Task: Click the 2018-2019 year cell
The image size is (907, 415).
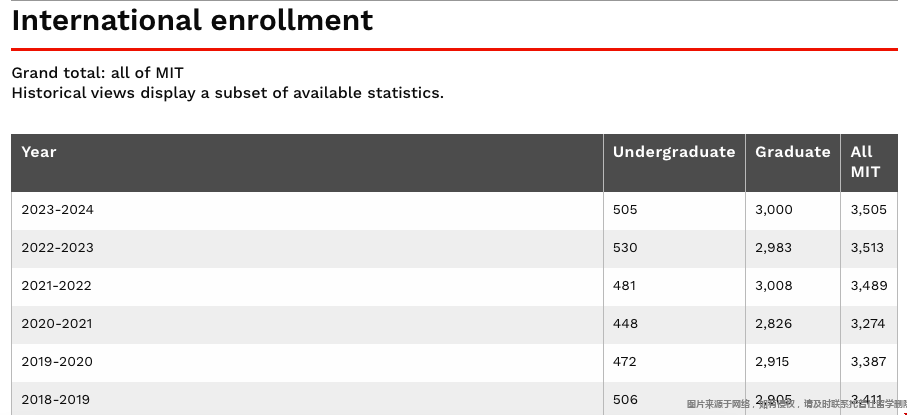Action: tap(56, 399)
